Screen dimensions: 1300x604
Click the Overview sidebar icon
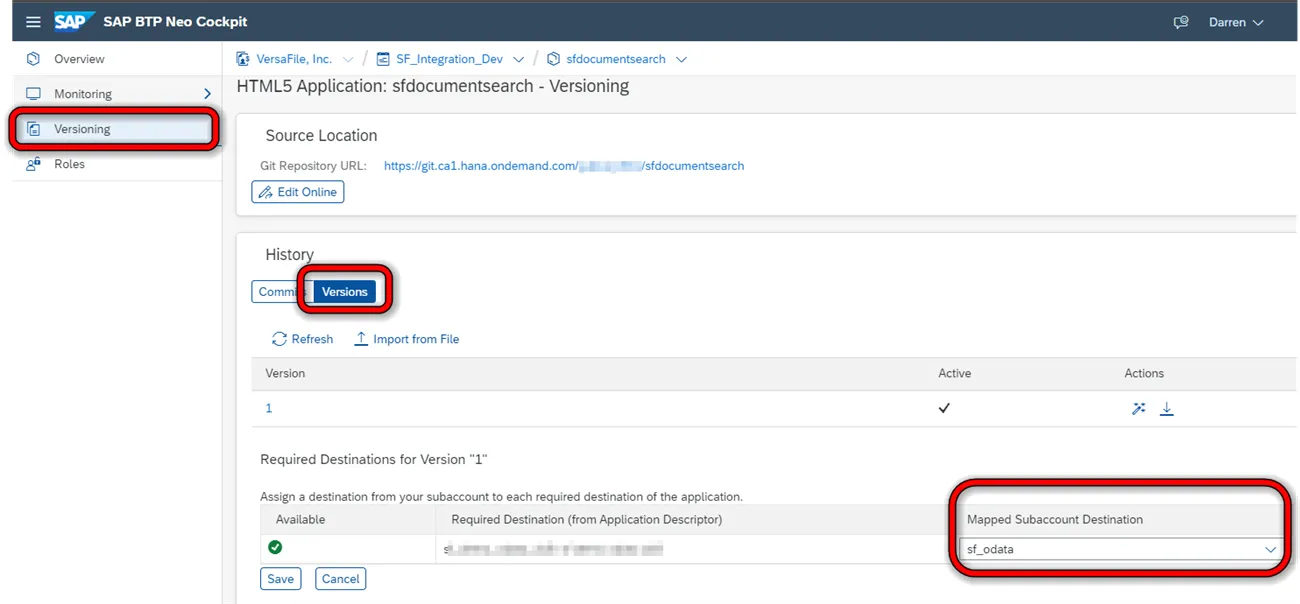34,59
